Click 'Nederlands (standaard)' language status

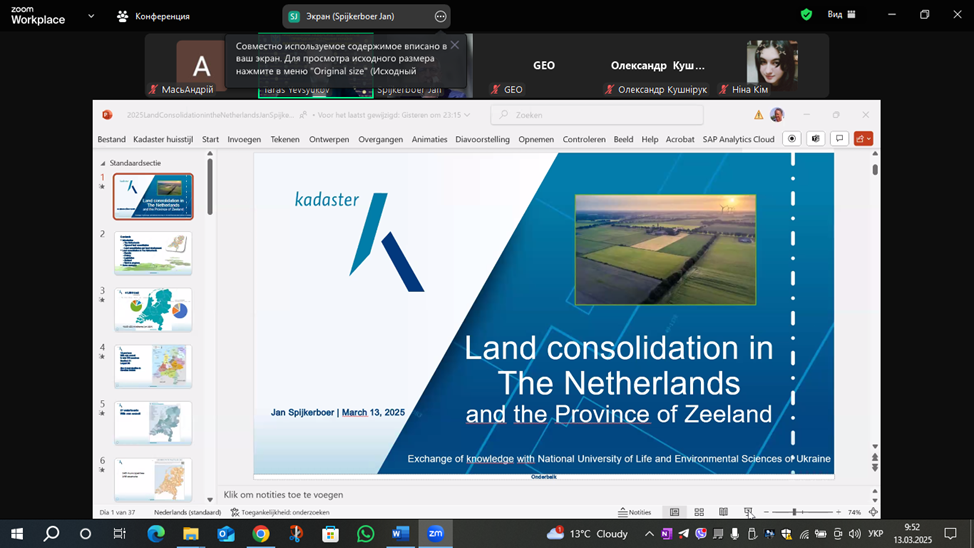188,513
